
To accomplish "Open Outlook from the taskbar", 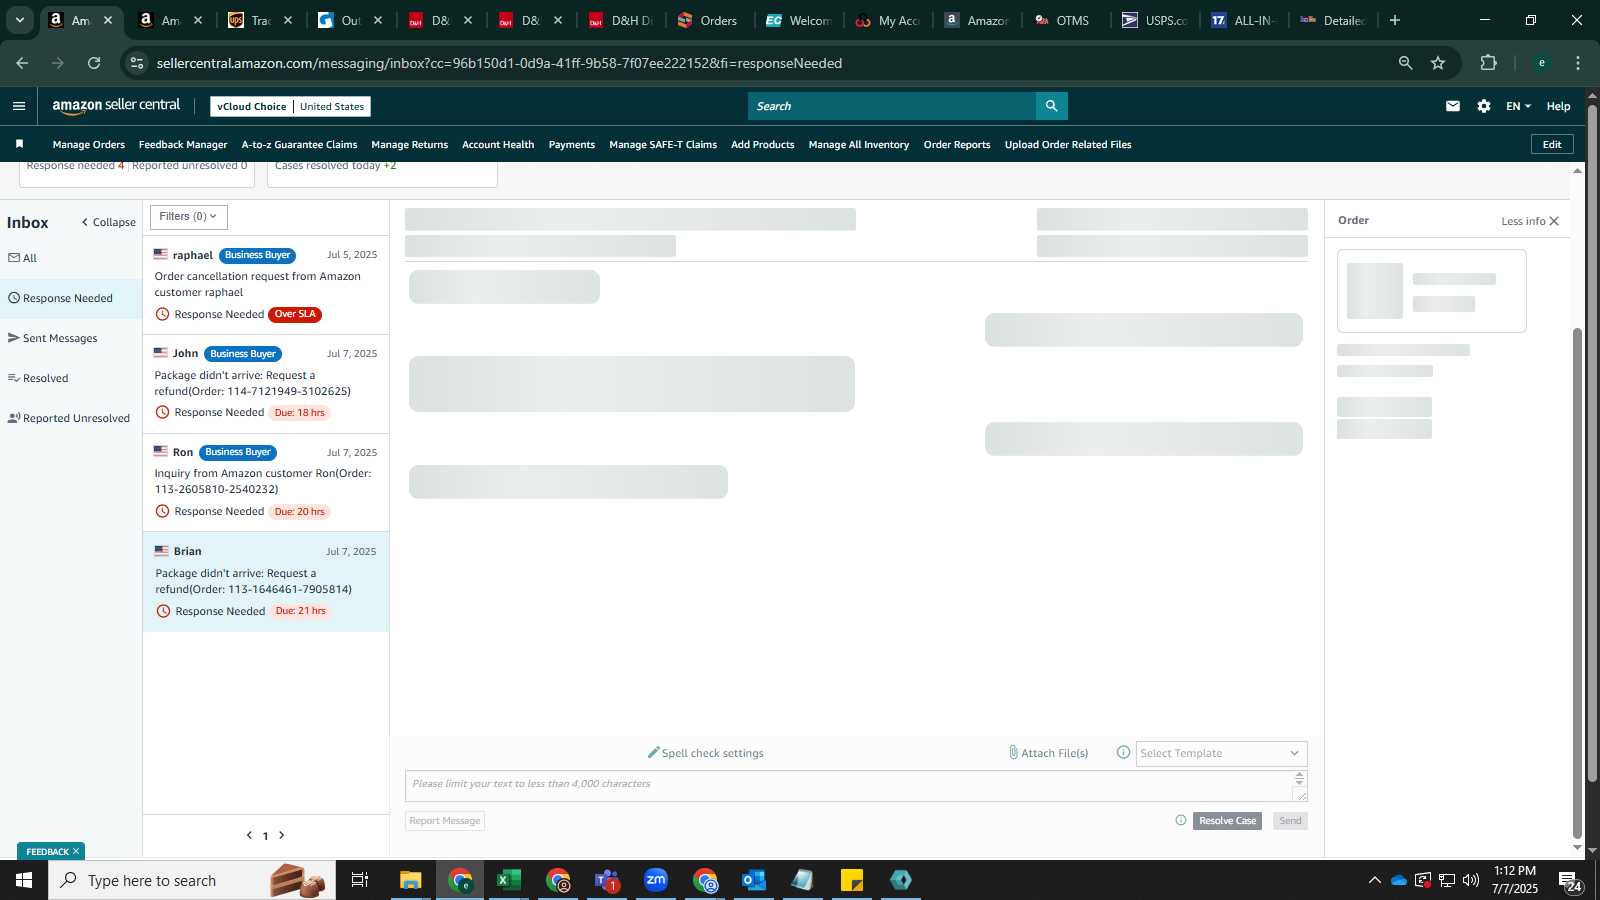I will [x=753, y=880].
